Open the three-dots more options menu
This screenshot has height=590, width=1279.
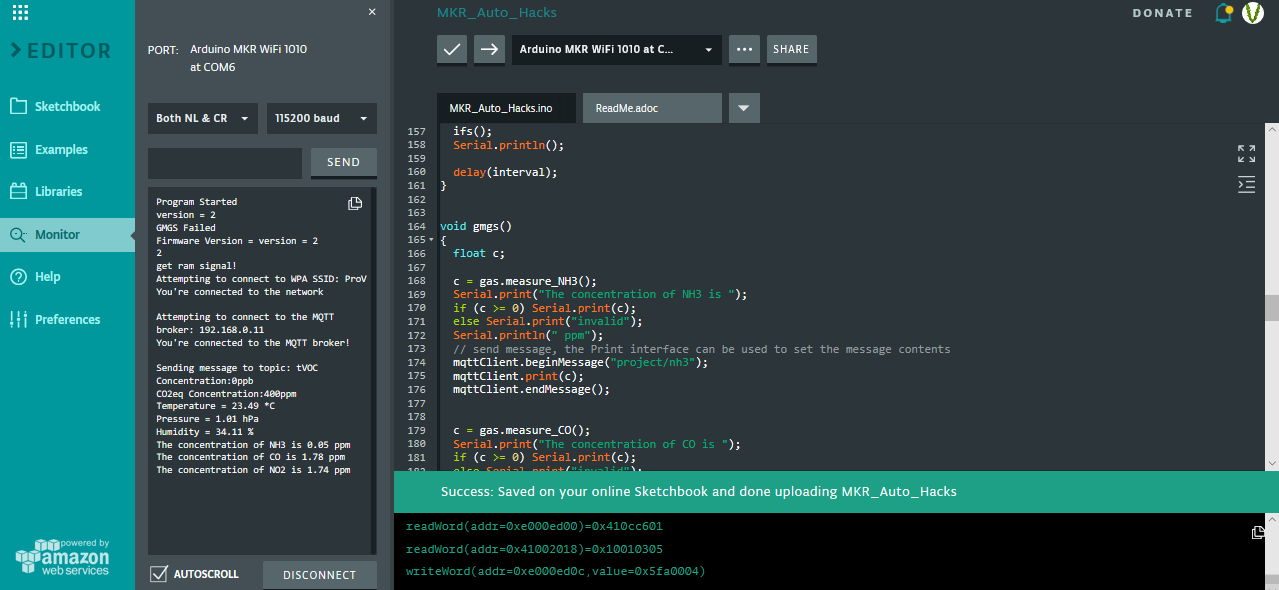pyautogui.click(x=743, y=49)
